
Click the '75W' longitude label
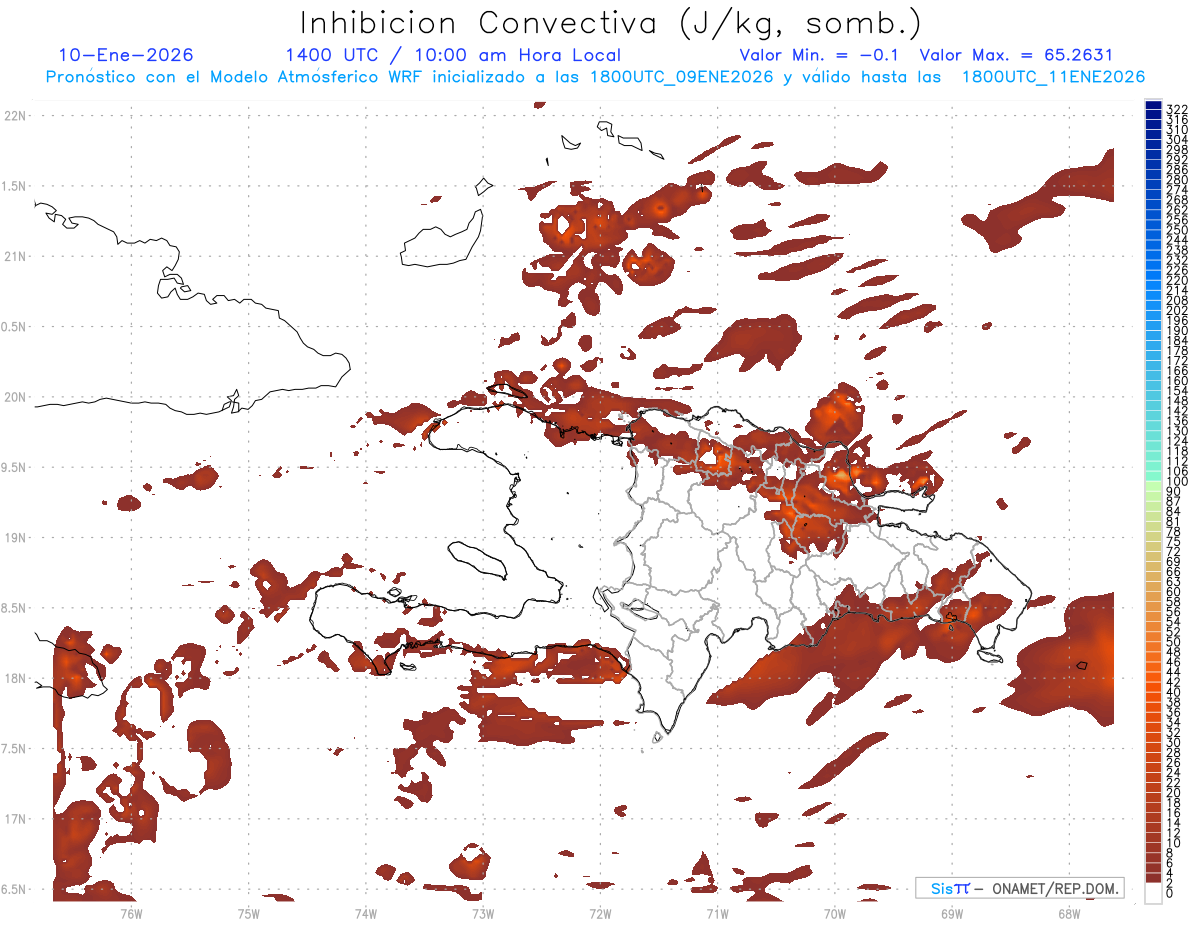pos(248,913)
